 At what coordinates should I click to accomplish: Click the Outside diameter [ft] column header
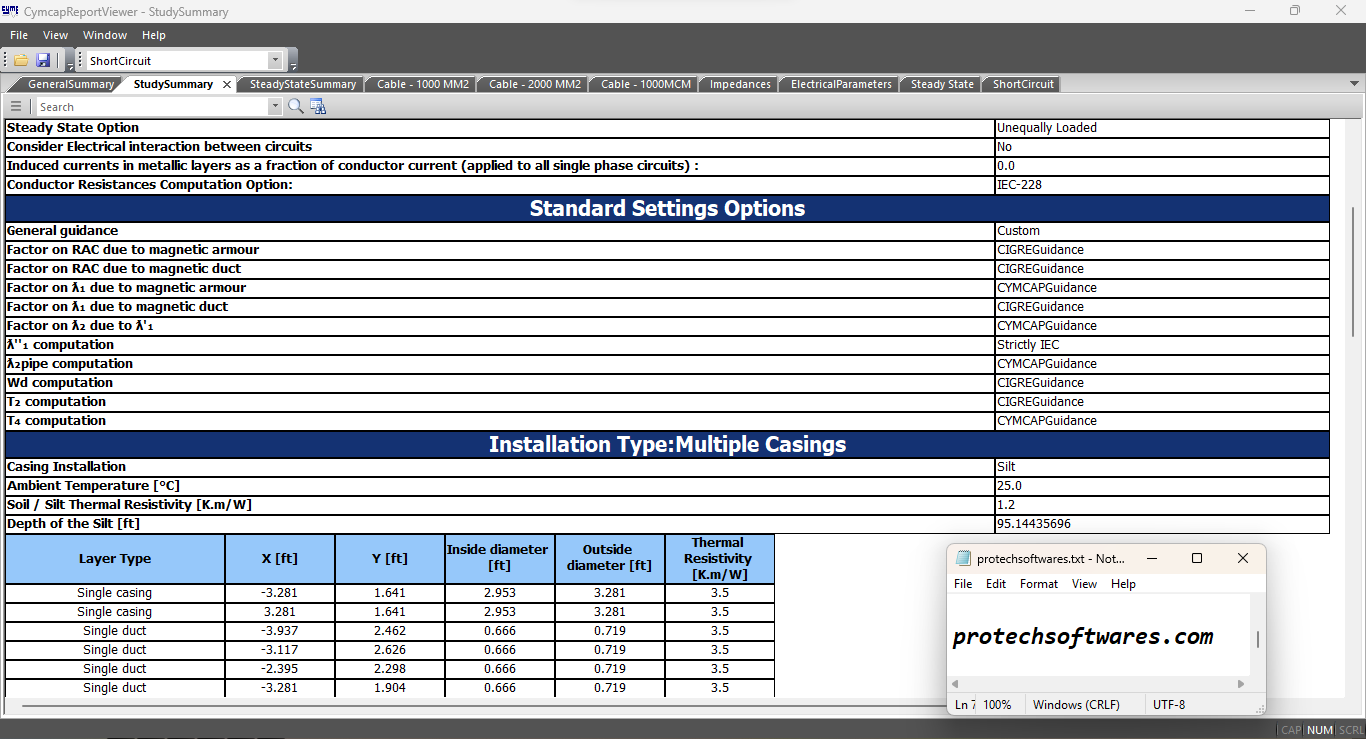[x=609, y=559]
